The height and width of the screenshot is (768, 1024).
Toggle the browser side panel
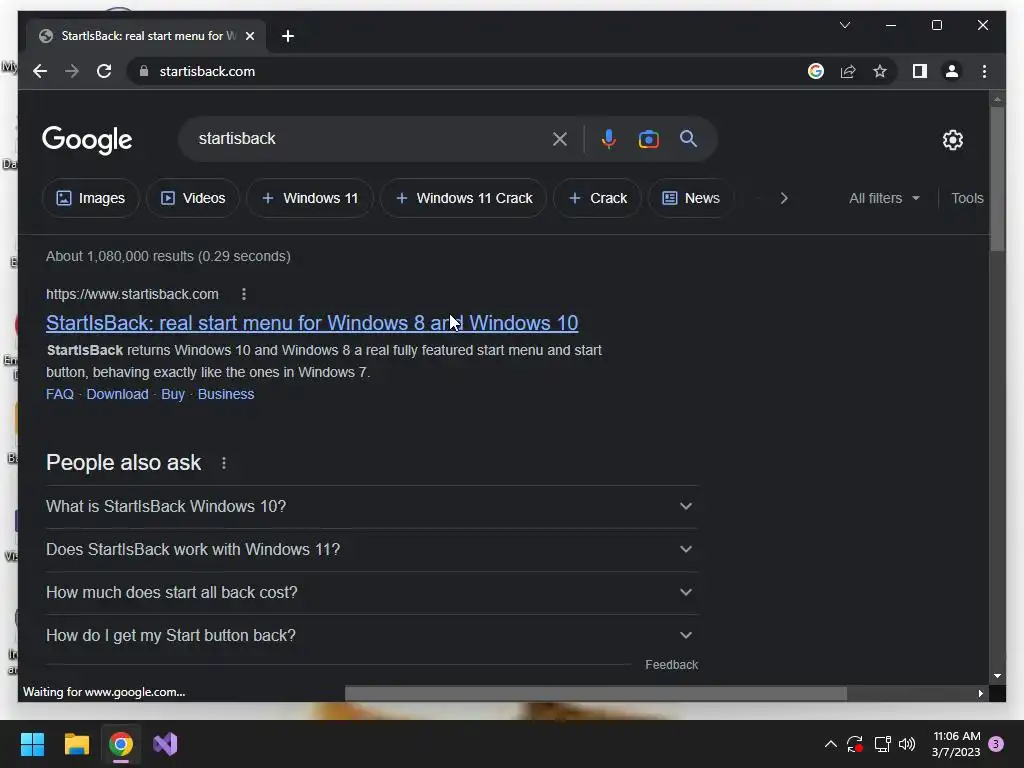tap(920, 71)
